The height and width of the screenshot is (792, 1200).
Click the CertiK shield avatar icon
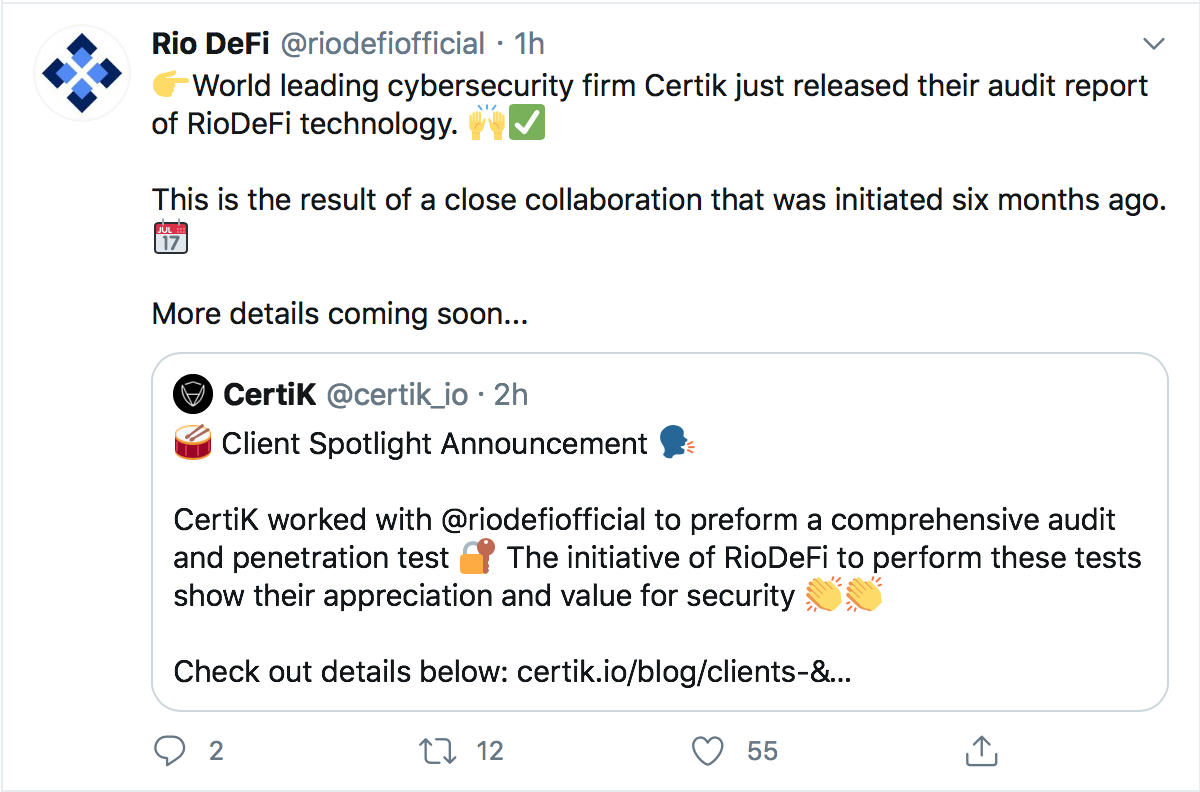click(192, 395)
